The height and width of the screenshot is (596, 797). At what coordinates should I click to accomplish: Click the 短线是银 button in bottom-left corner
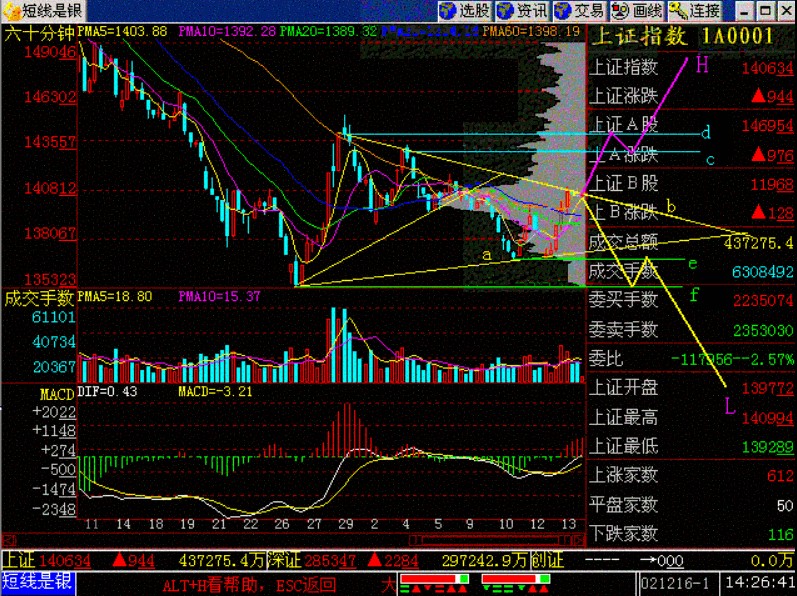coord(38,582)
